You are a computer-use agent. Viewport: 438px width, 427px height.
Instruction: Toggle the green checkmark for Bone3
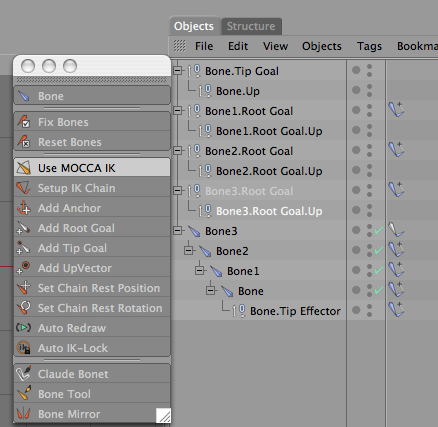pos(379,230)
